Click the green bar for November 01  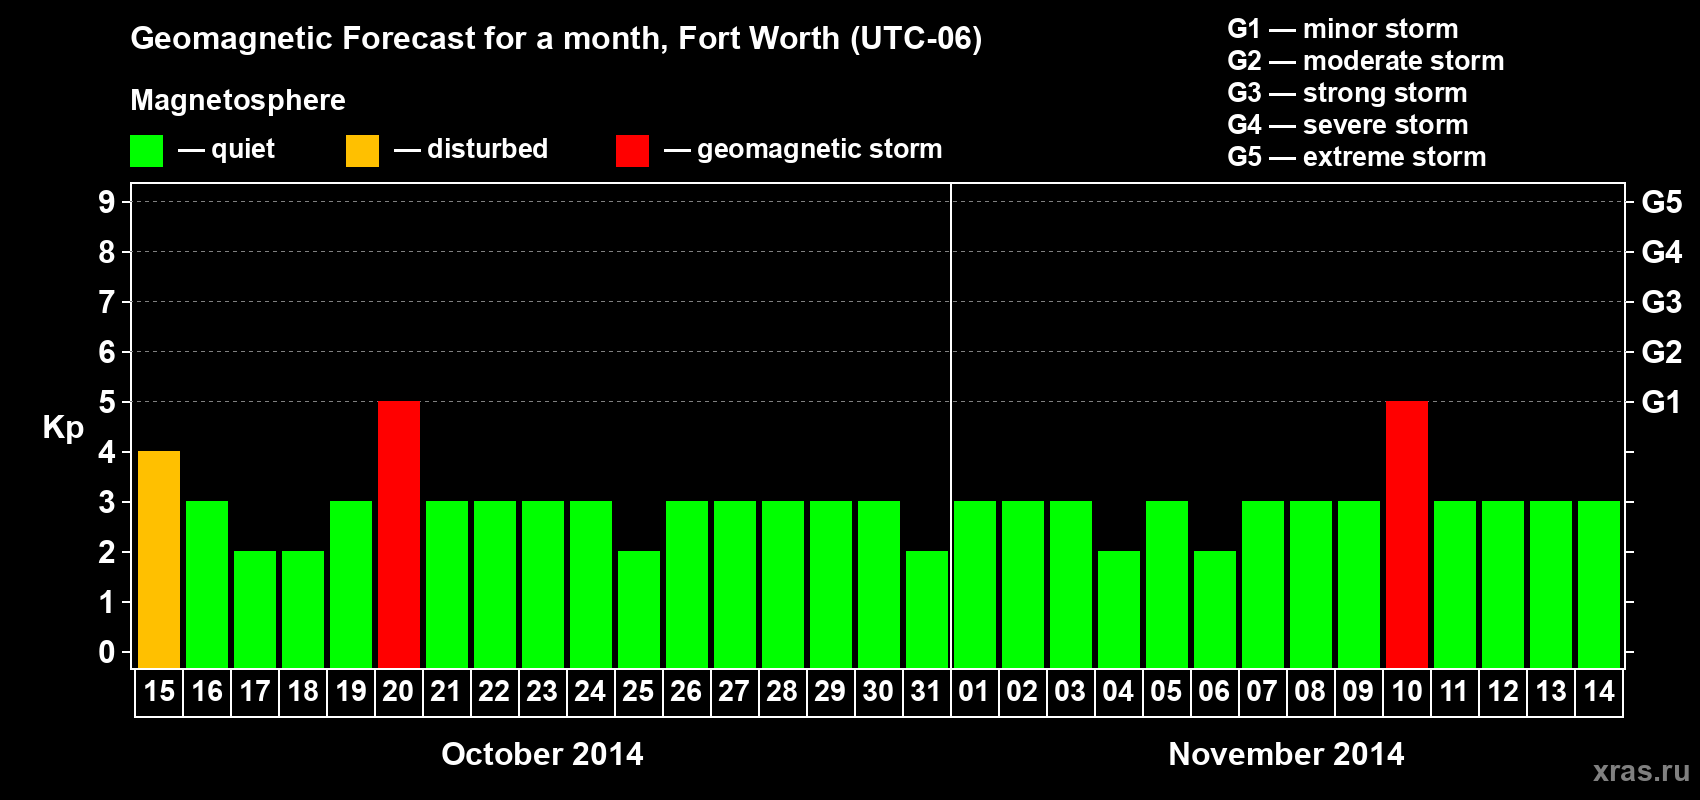tap(975, 584)
